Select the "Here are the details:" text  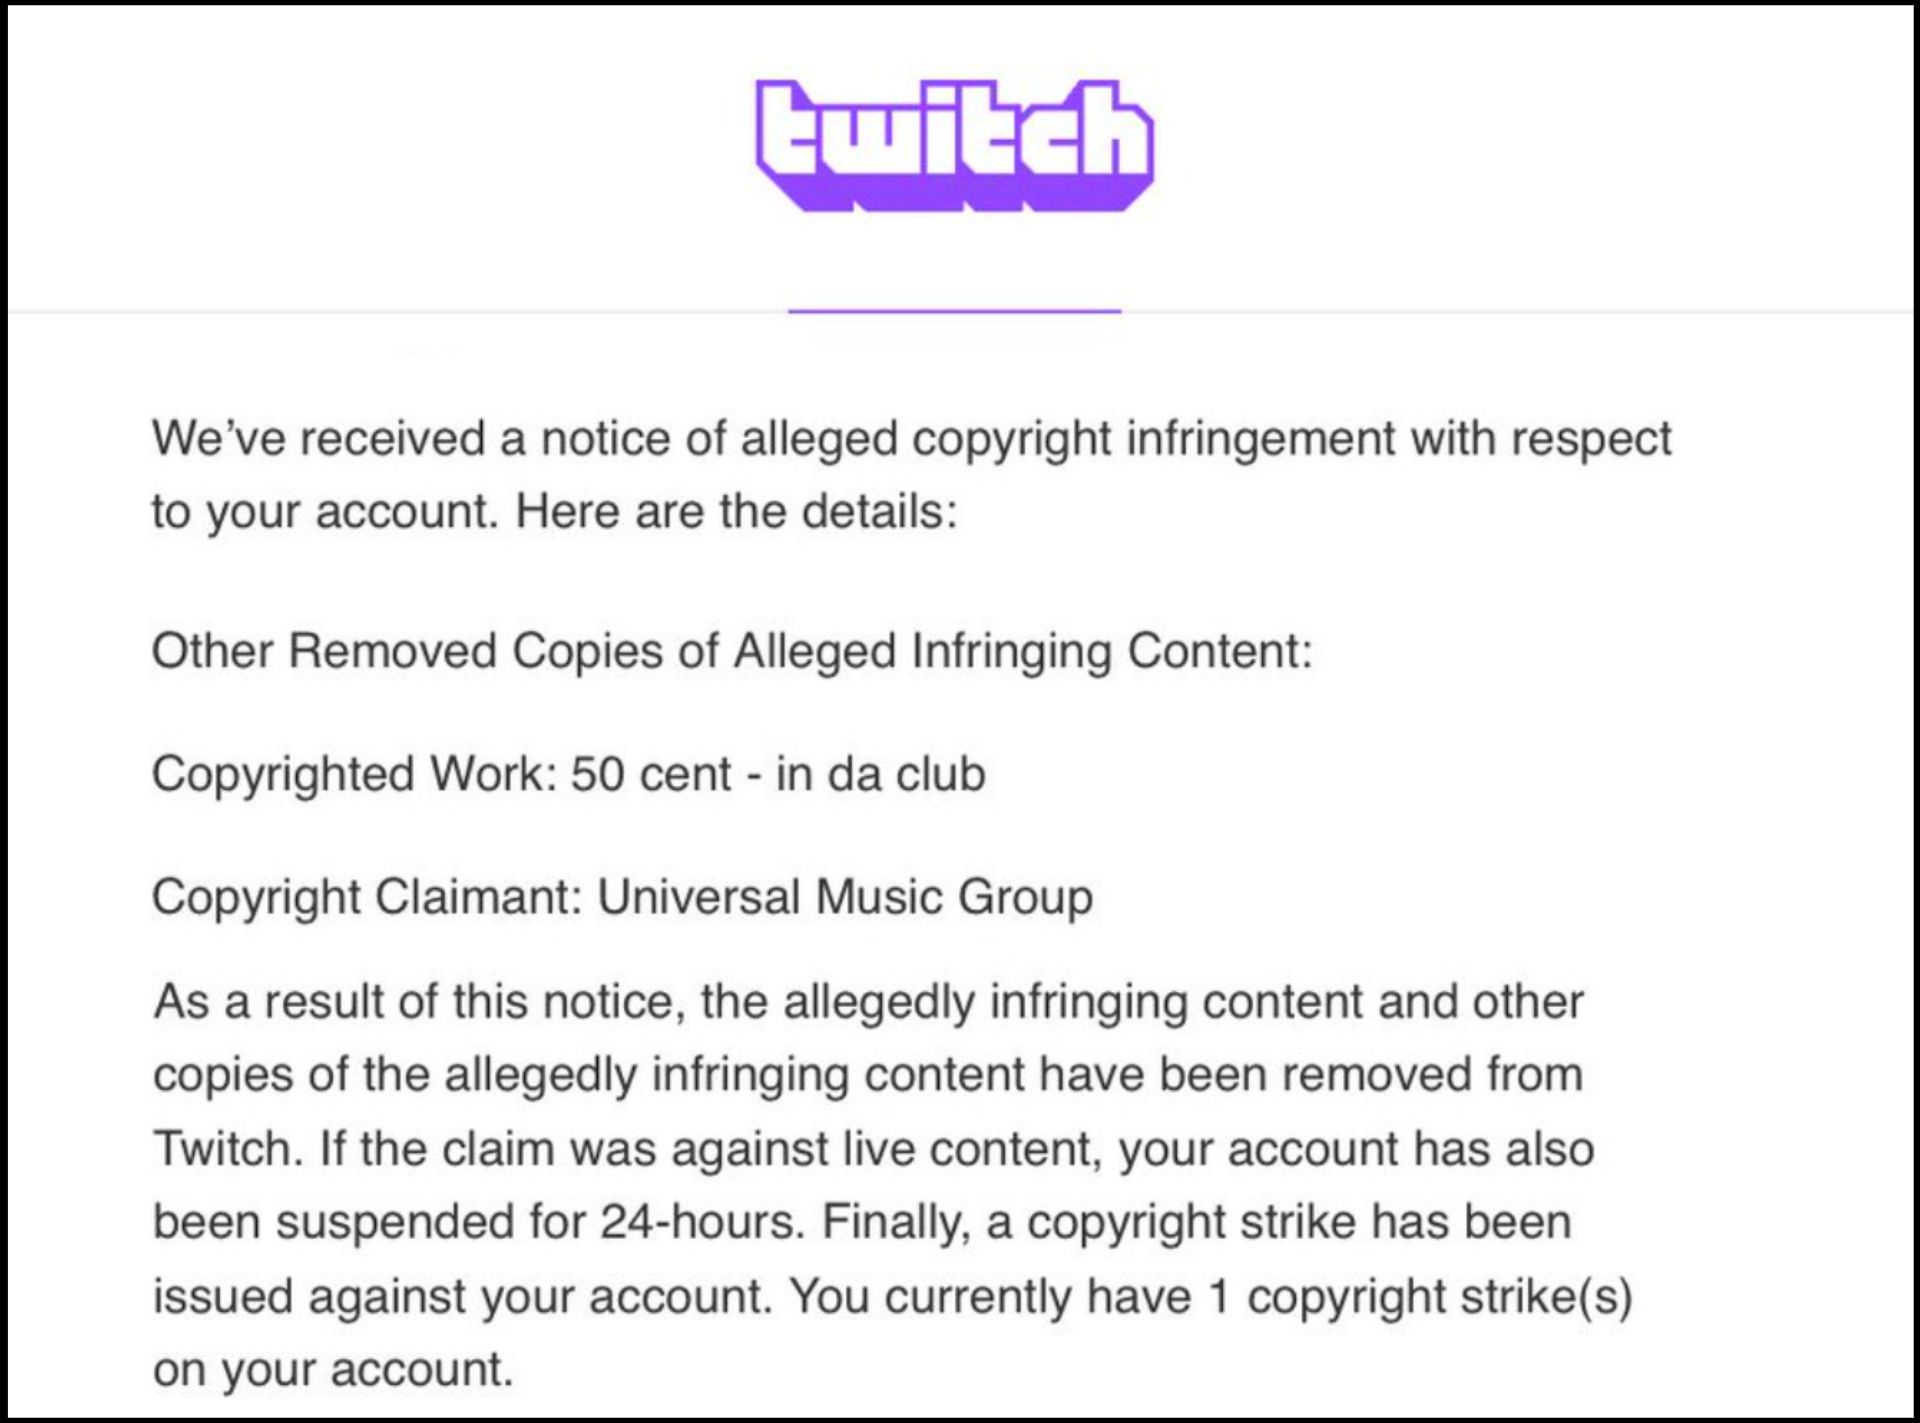point(736,512)
